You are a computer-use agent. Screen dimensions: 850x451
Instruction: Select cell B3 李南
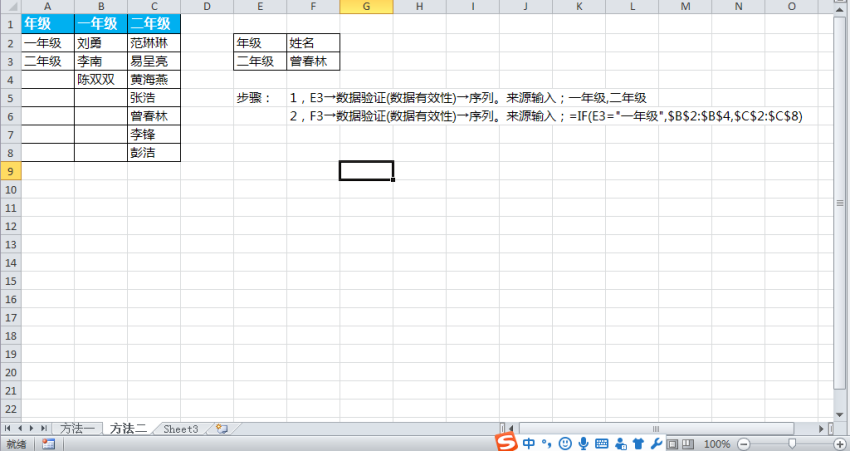tap(101, 61)
